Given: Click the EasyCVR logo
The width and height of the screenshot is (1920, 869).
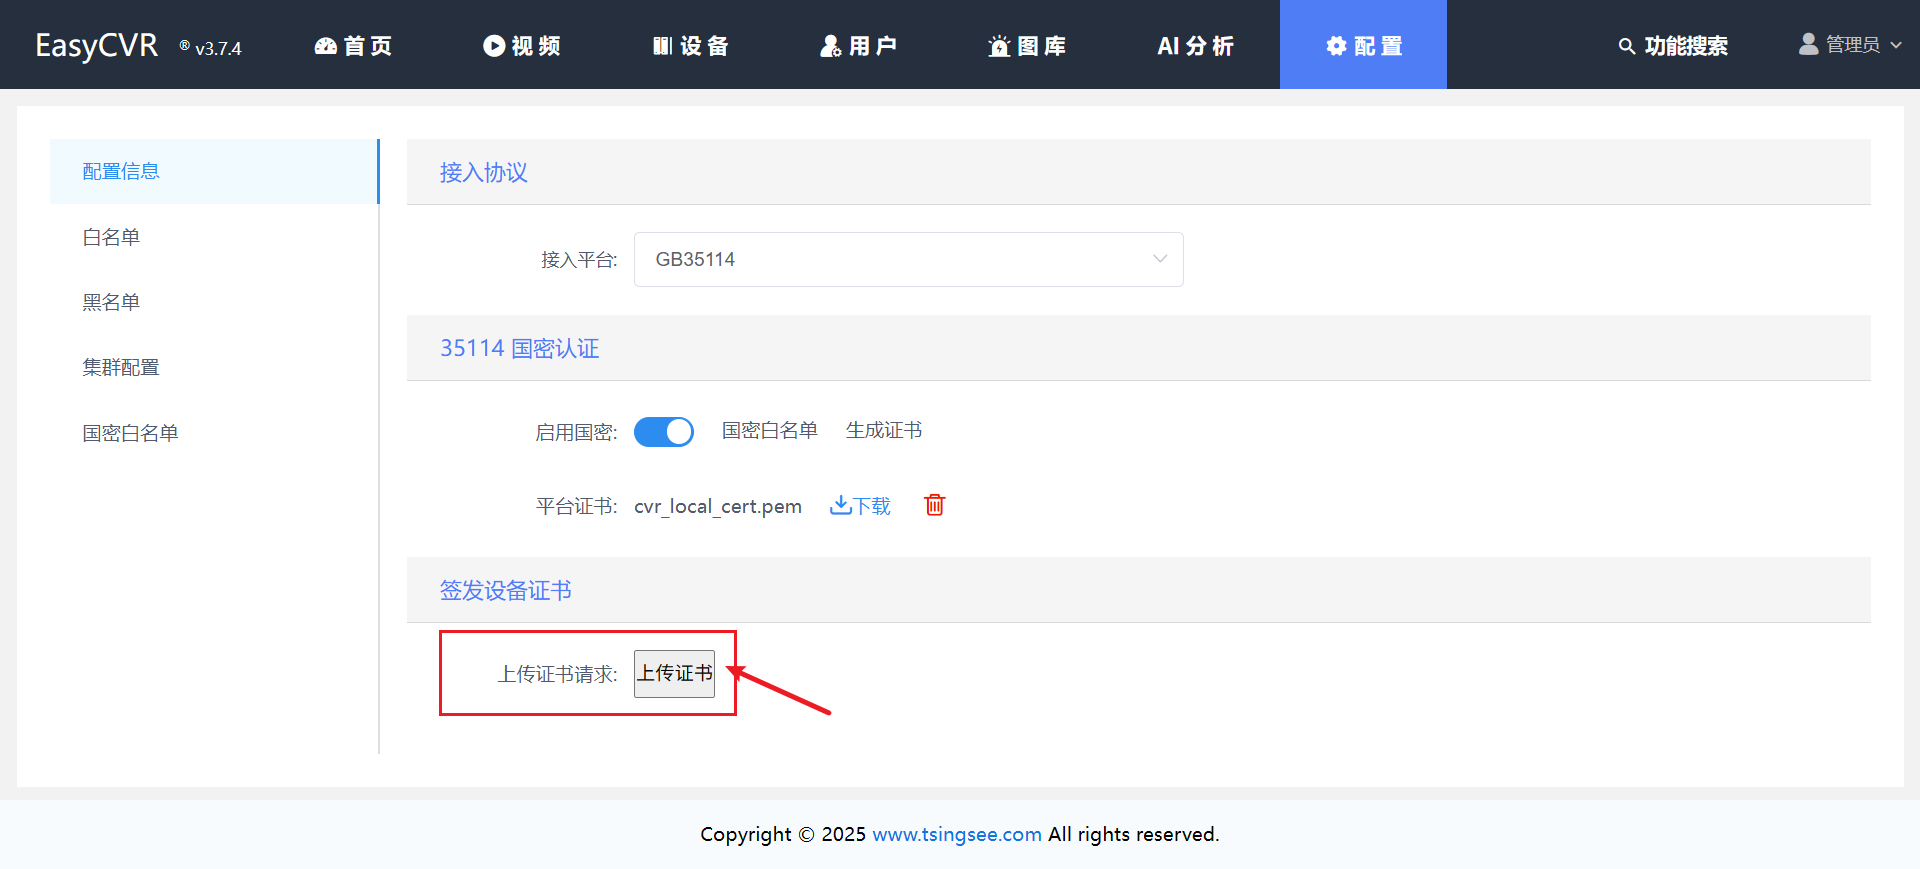Looking at the screenshot, I should click(x=97, y=46).
